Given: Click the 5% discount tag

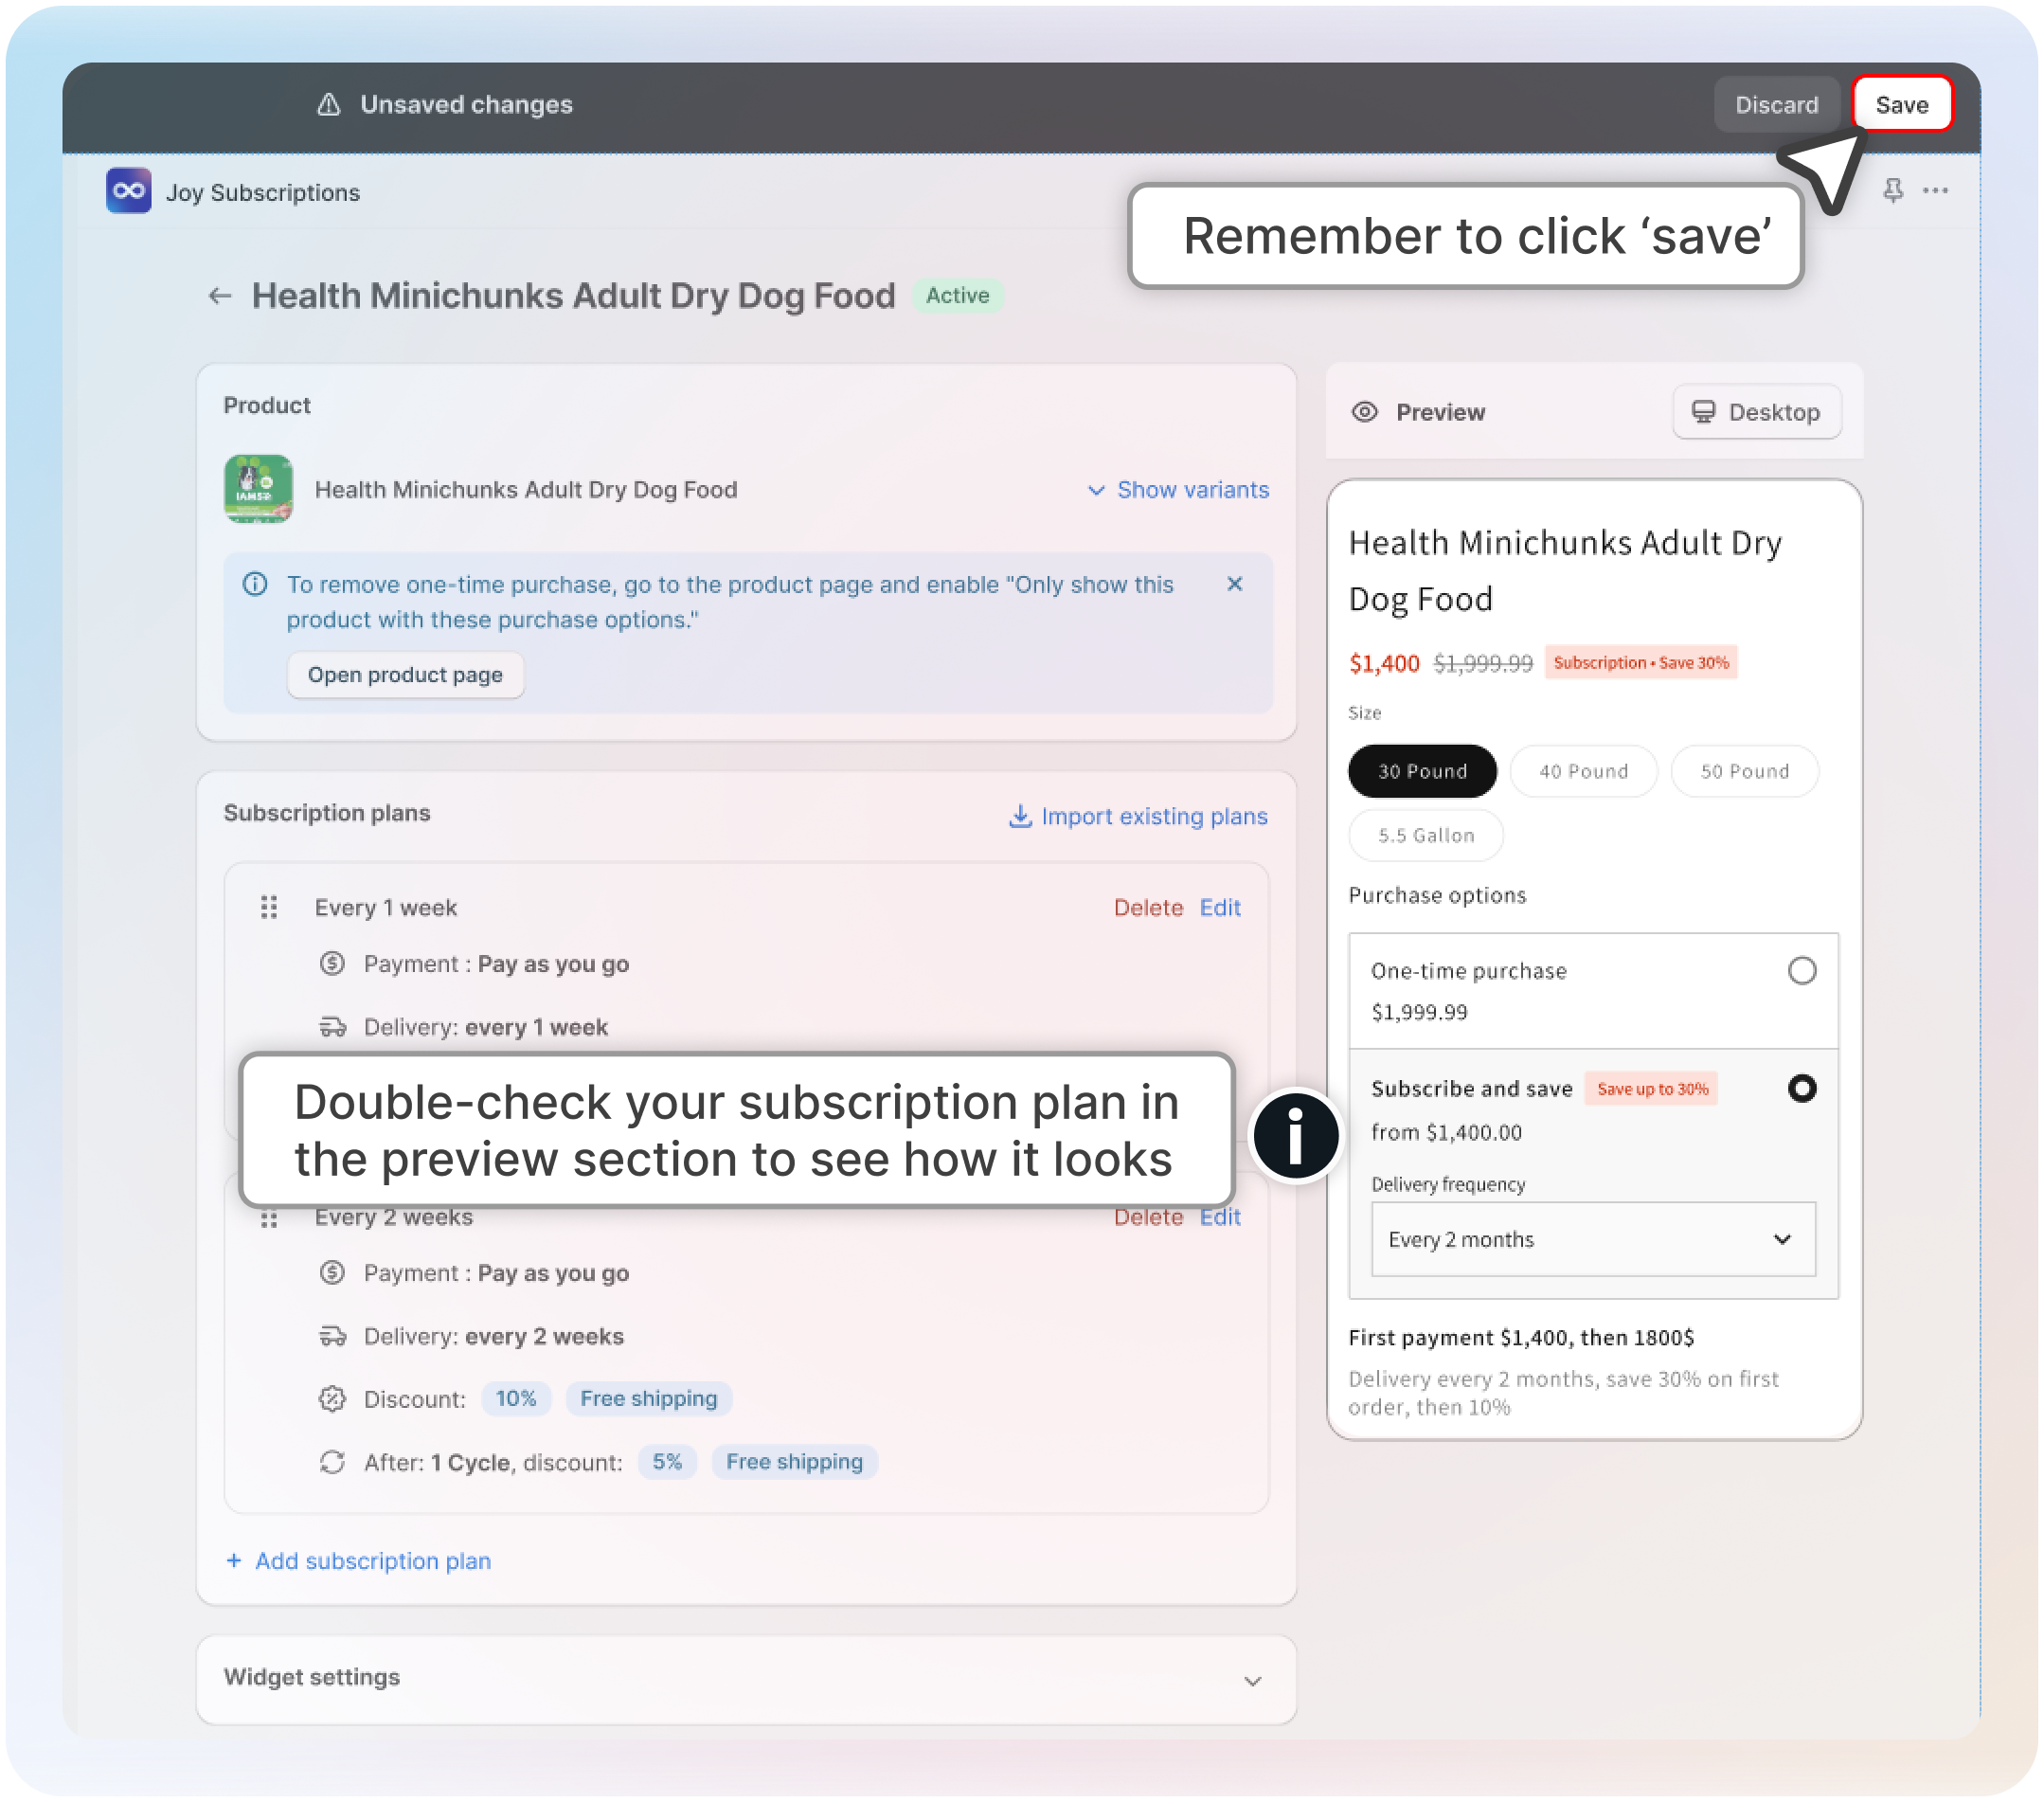Looking at the screenshot, I should [667, 1462].
